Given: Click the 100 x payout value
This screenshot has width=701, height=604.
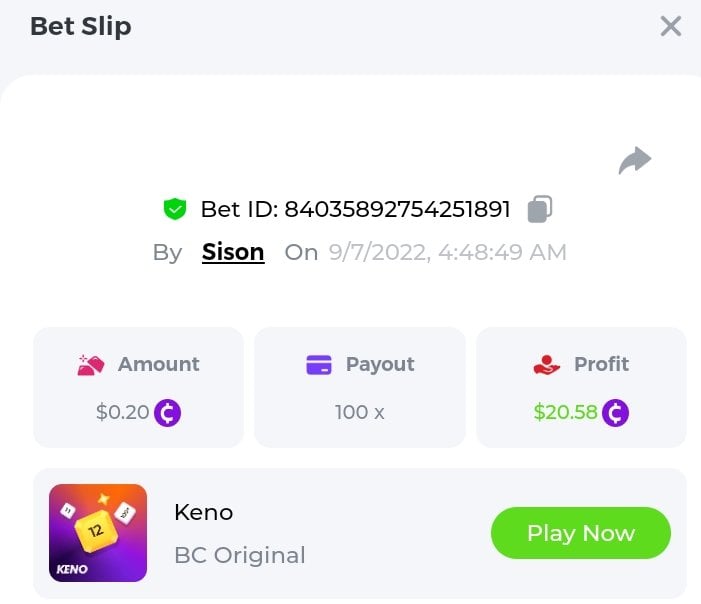Looking at the screenshot, I should [x=360, y=412].
